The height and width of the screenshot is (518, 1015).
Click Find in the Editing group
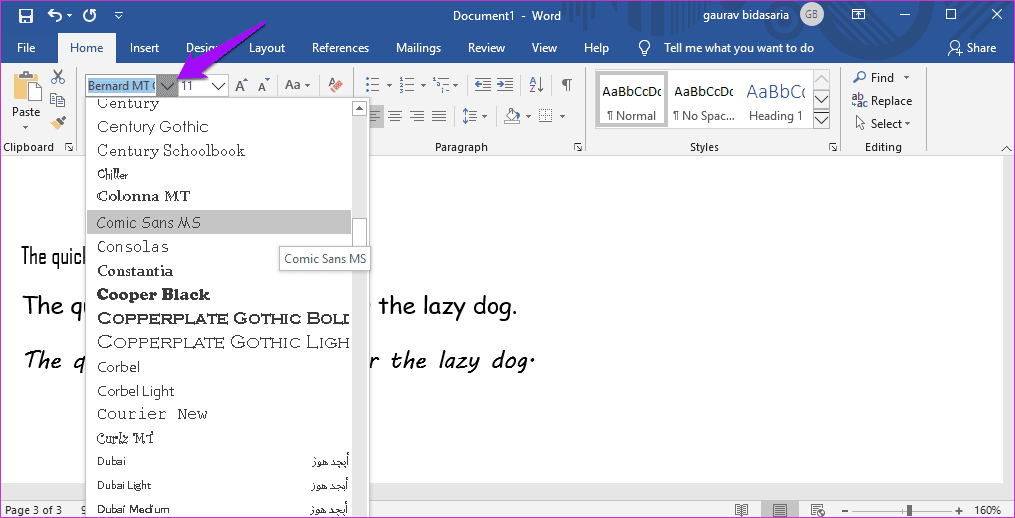pyautogui.click(x=874, y=78)
